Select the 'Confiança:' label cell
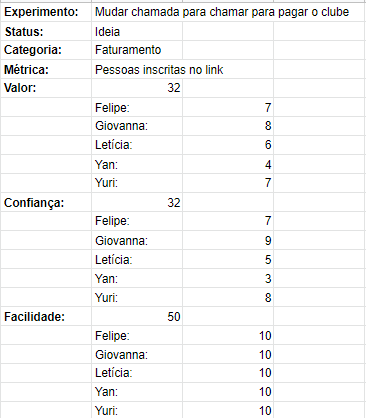Image resolution: width=366 pixels, height=418 pixels. pyautogui.click(x=46, y=202)
